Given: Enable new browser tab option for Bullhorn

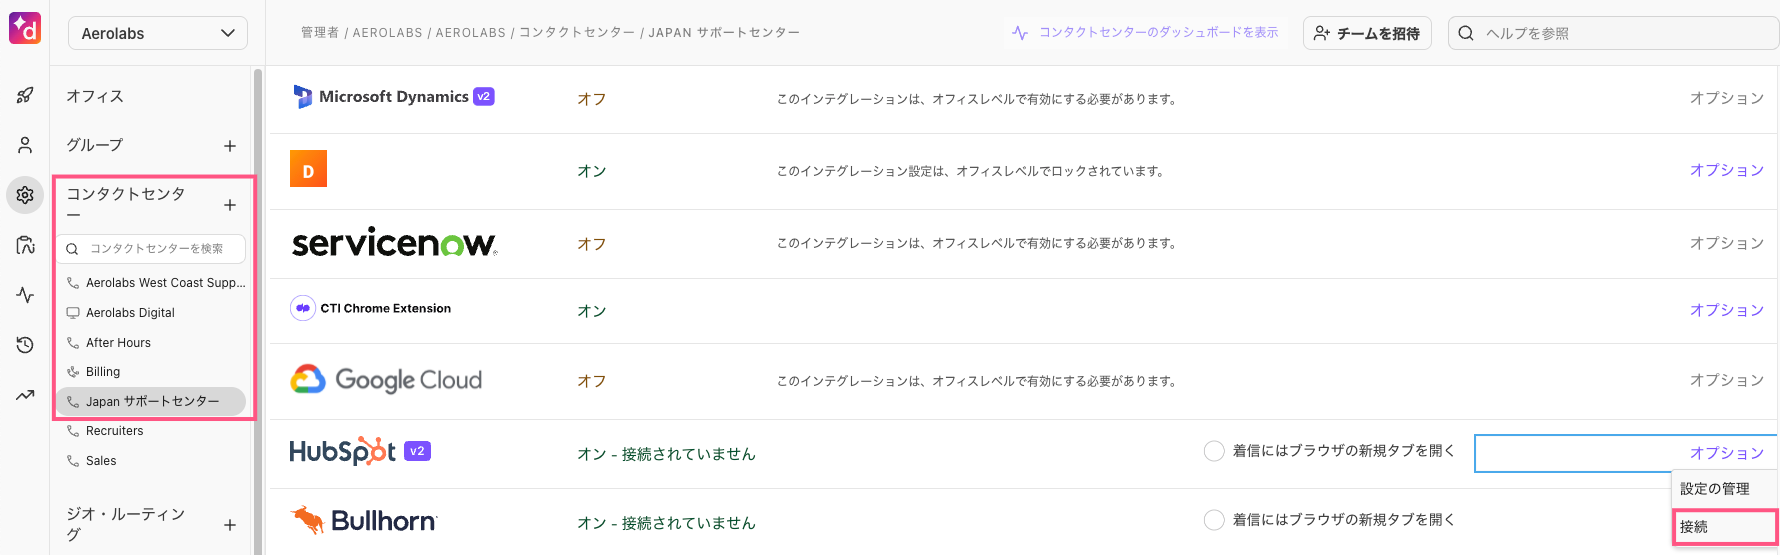Looking at the screenshot, I should [x=1214, y=520].
